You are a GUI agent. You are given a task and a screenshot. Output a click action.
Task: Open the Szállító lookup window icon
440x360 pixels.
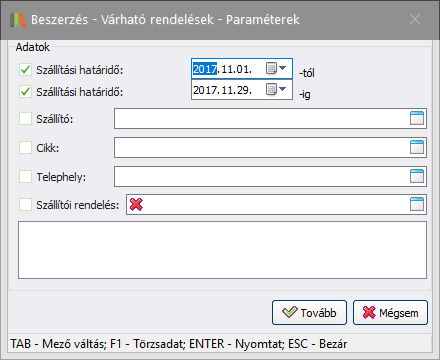(417, 118)
